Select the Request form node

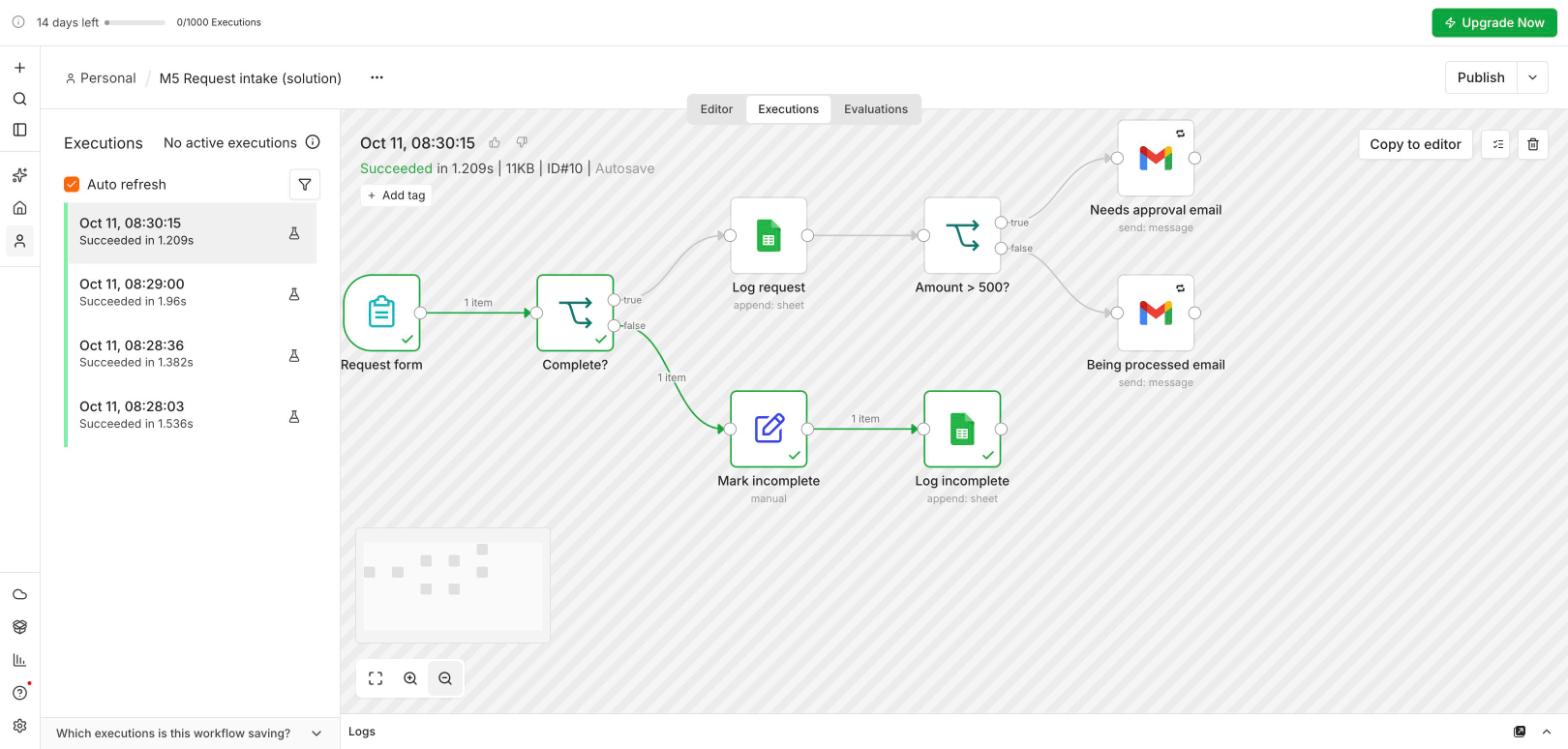(x=382, y=313)
